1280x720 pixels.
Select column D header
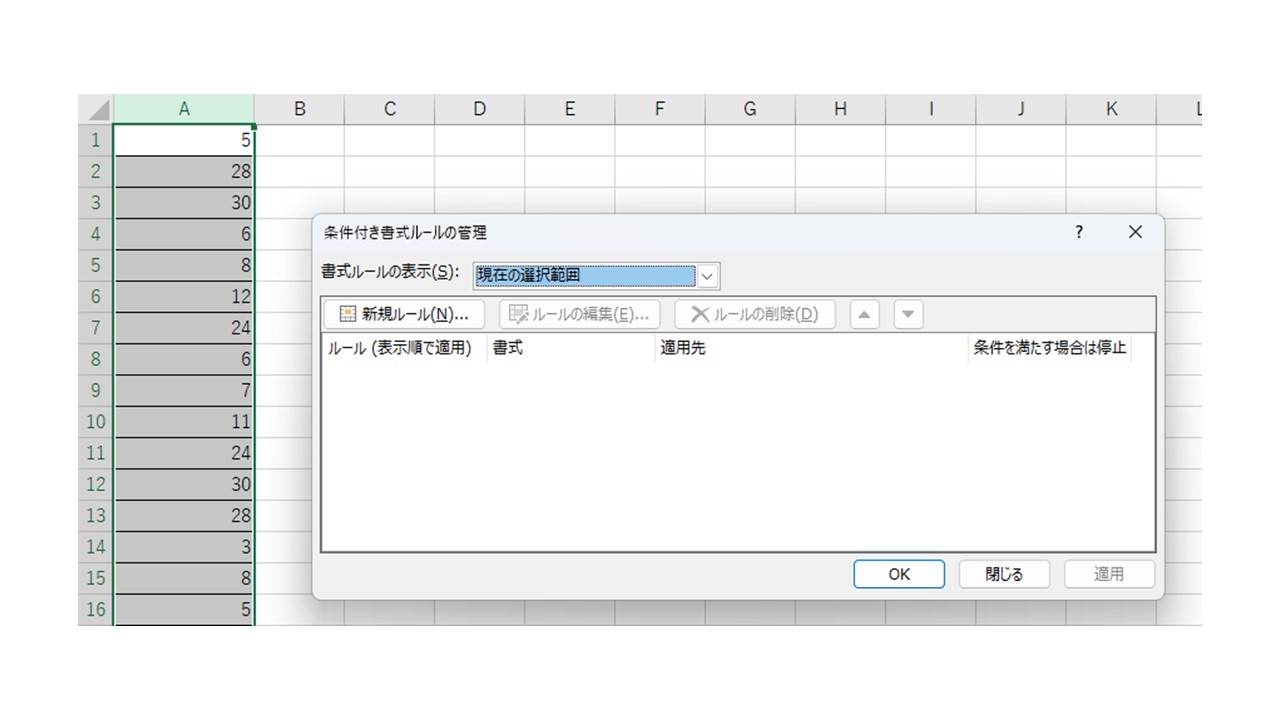pos(479,109)
